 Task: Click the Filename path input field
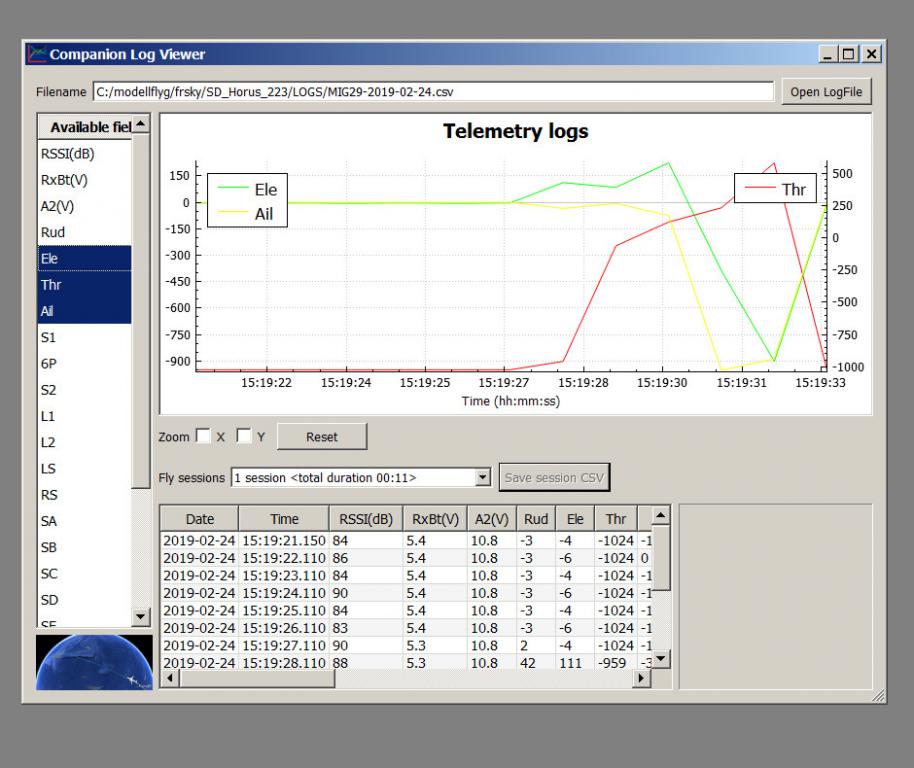tap(433, 92)
